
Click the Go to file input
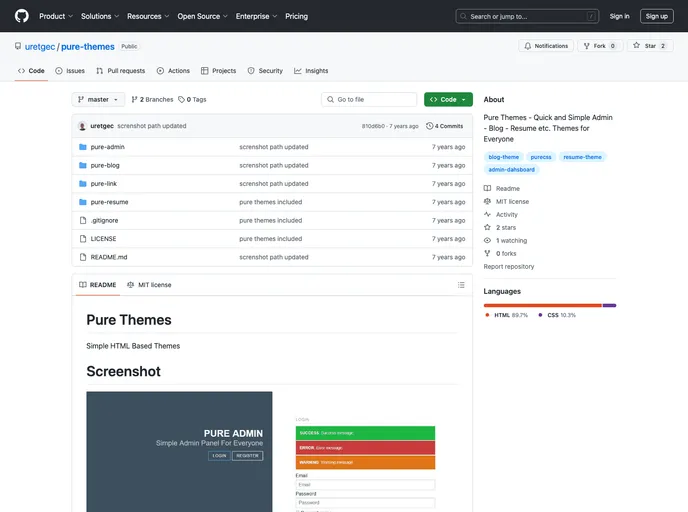(369, 100)
